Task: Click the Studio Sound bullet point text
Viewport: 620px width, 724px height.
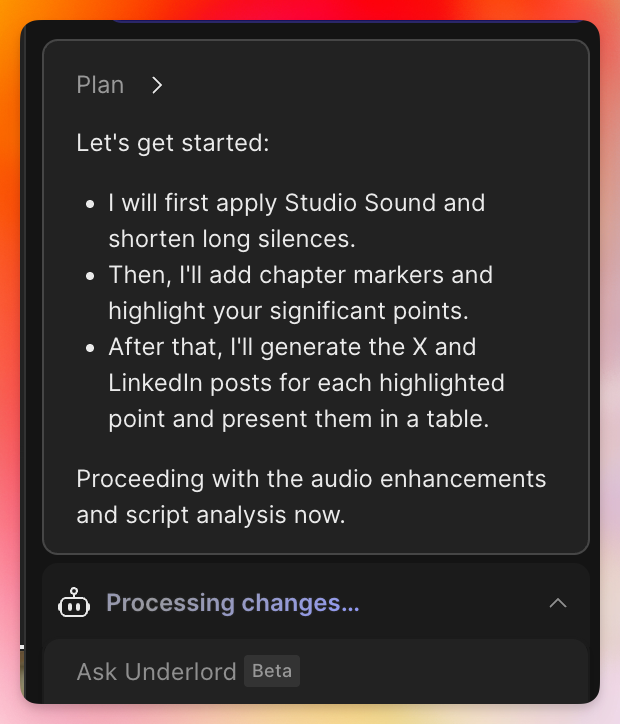Action: coord(296,202)
